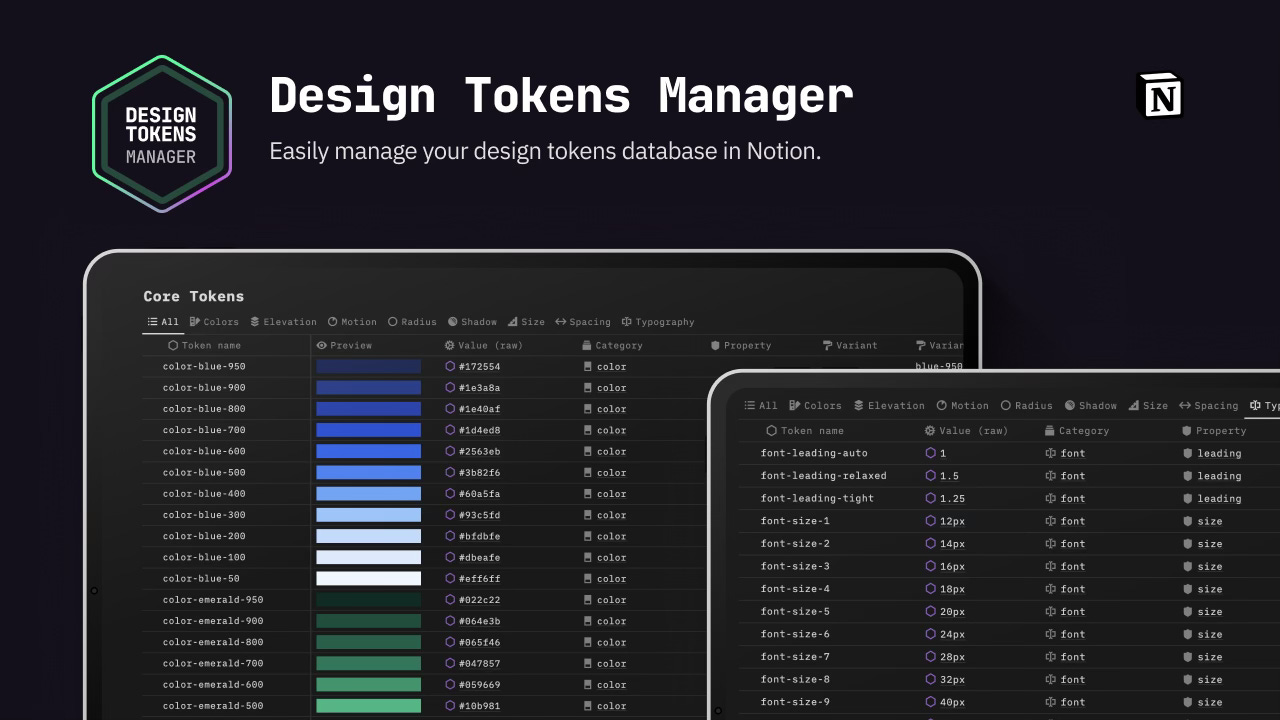The image size is (1280, 720).
Task: Click the color category icon in color-blue-950 row
Action: (x=588, y=366)
